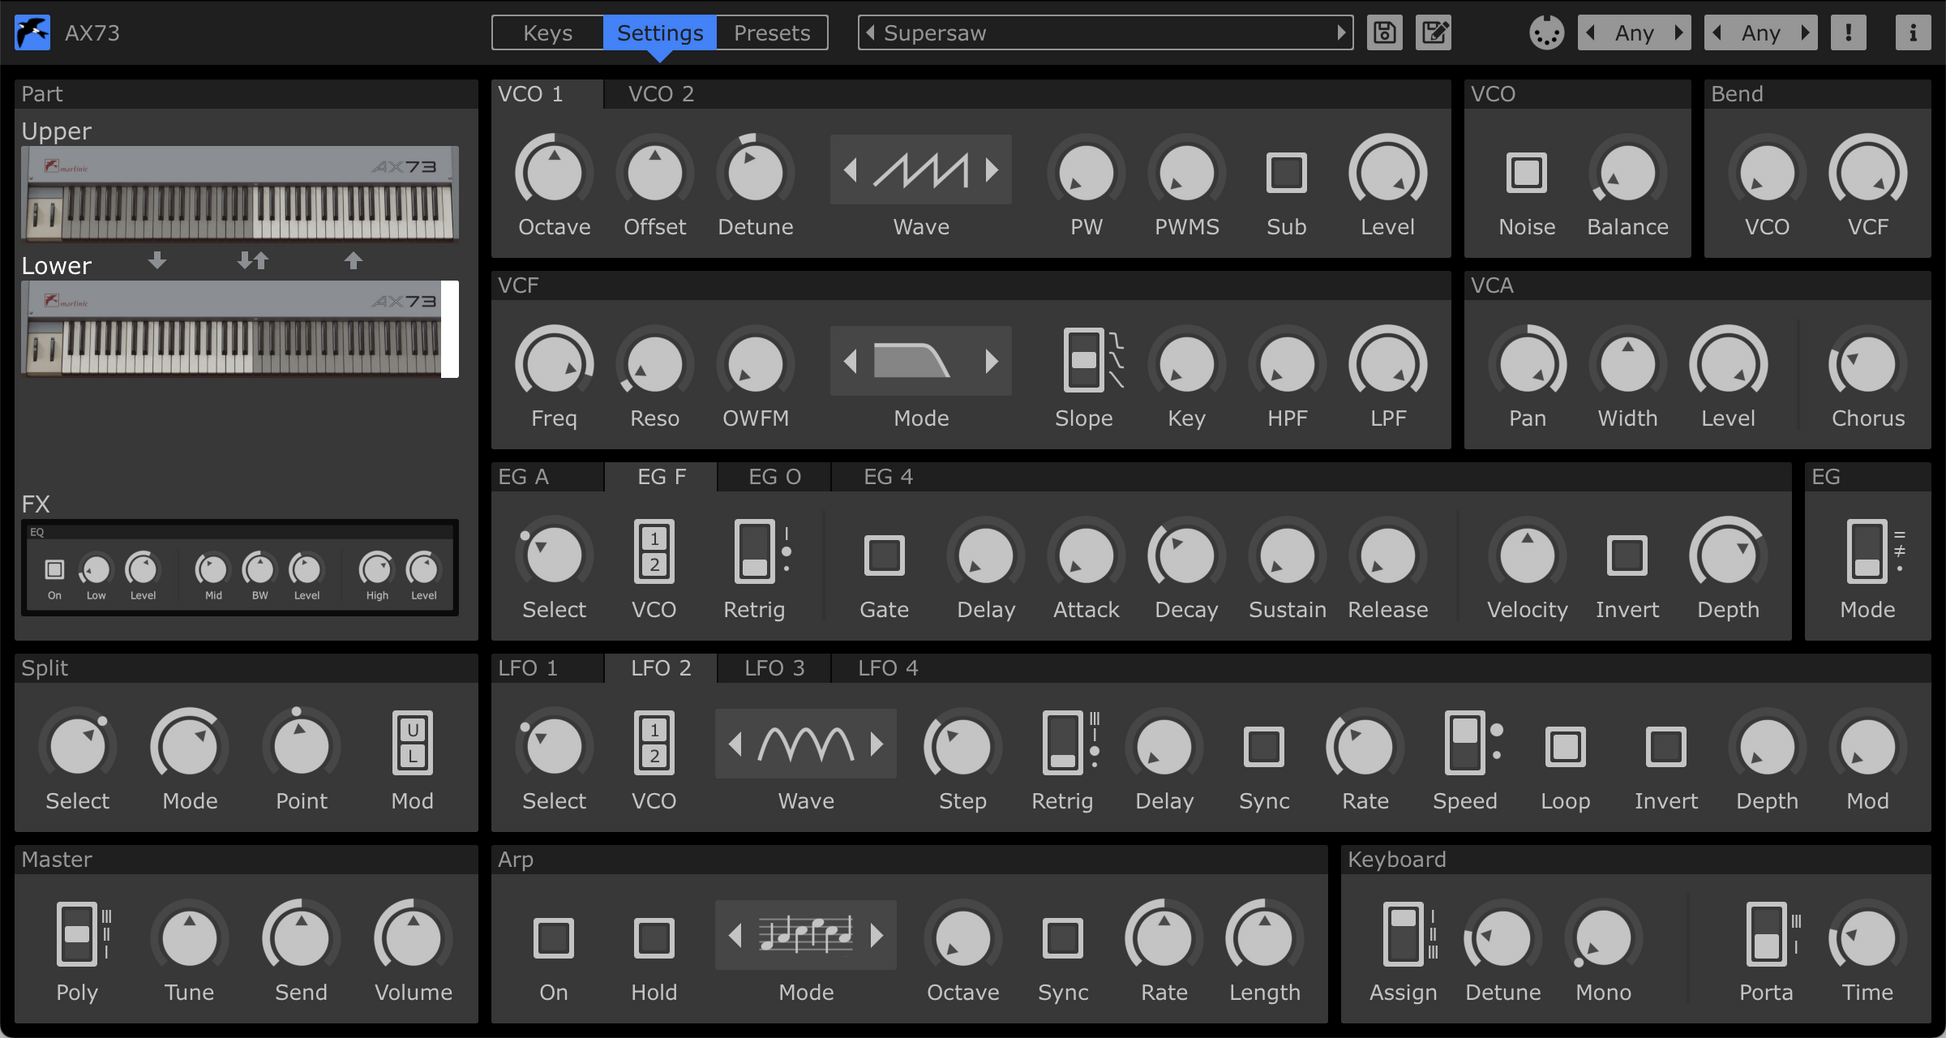Screen dimensions: 1946x1038
Task: Click the Keys view button
Action: (548, 33)
